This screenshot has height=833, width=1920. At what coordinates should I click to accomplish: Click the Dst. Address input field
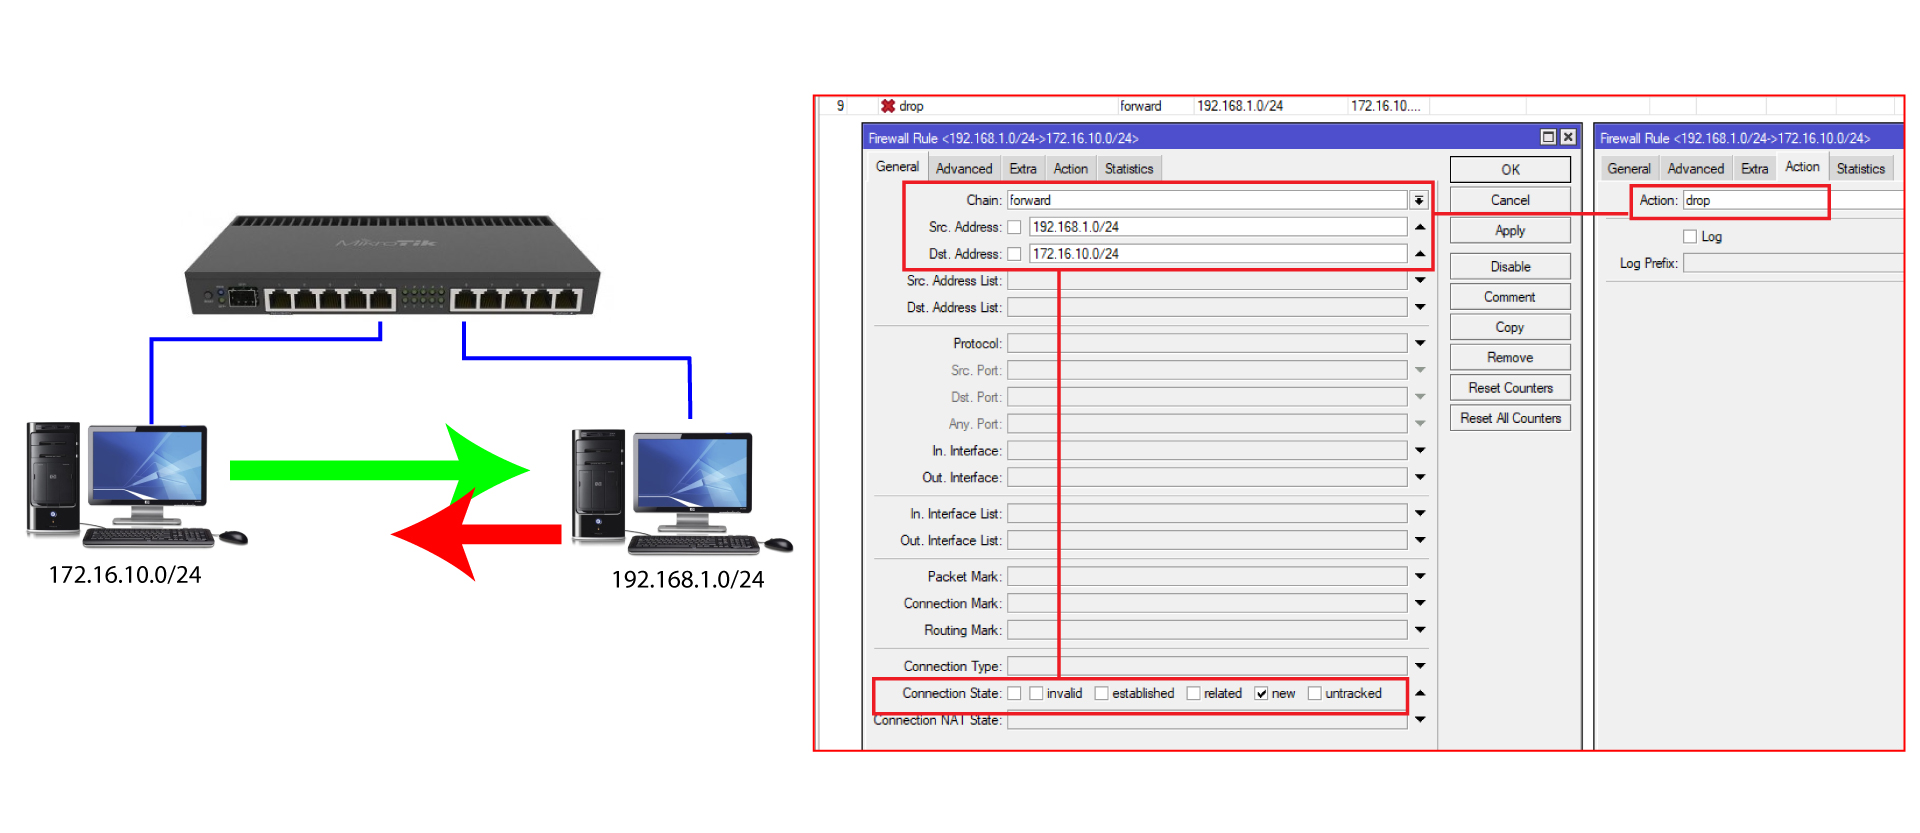tap(1217, 254)
